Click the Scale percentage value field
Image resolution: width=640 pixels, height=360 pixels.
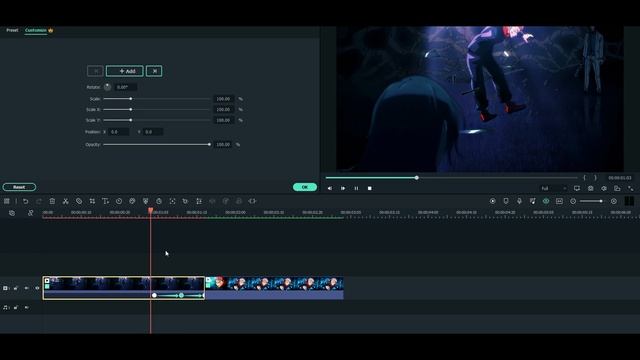pos(223,99)
